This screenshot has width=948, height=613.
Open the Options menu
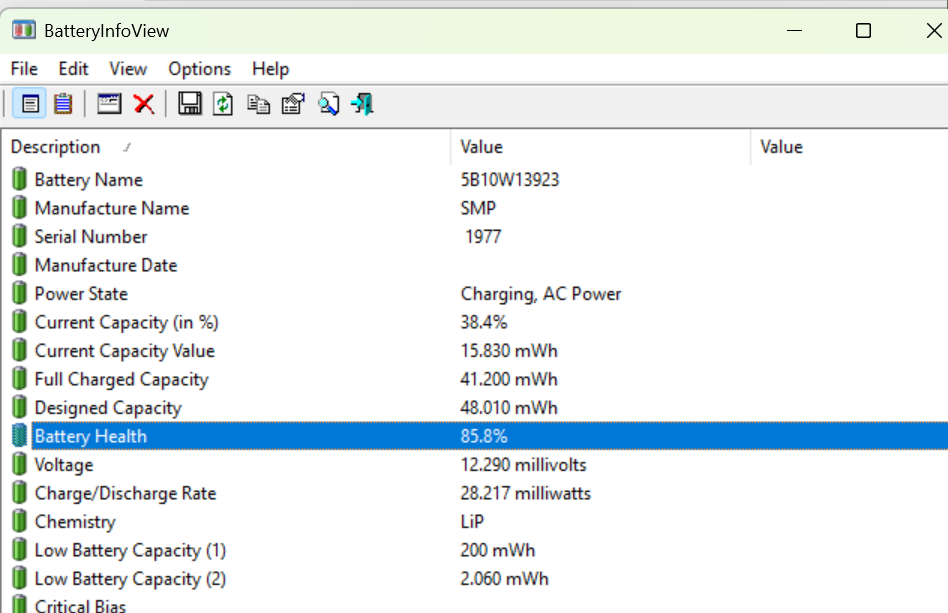pos(200,69)
